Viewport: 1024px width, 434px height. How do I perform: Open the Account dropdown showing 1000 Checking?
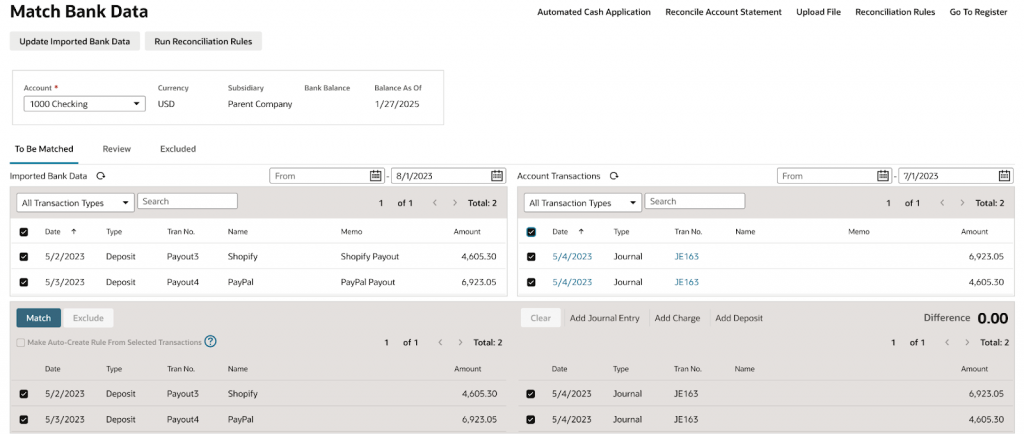pyautogui.click(x=84, y=104)
